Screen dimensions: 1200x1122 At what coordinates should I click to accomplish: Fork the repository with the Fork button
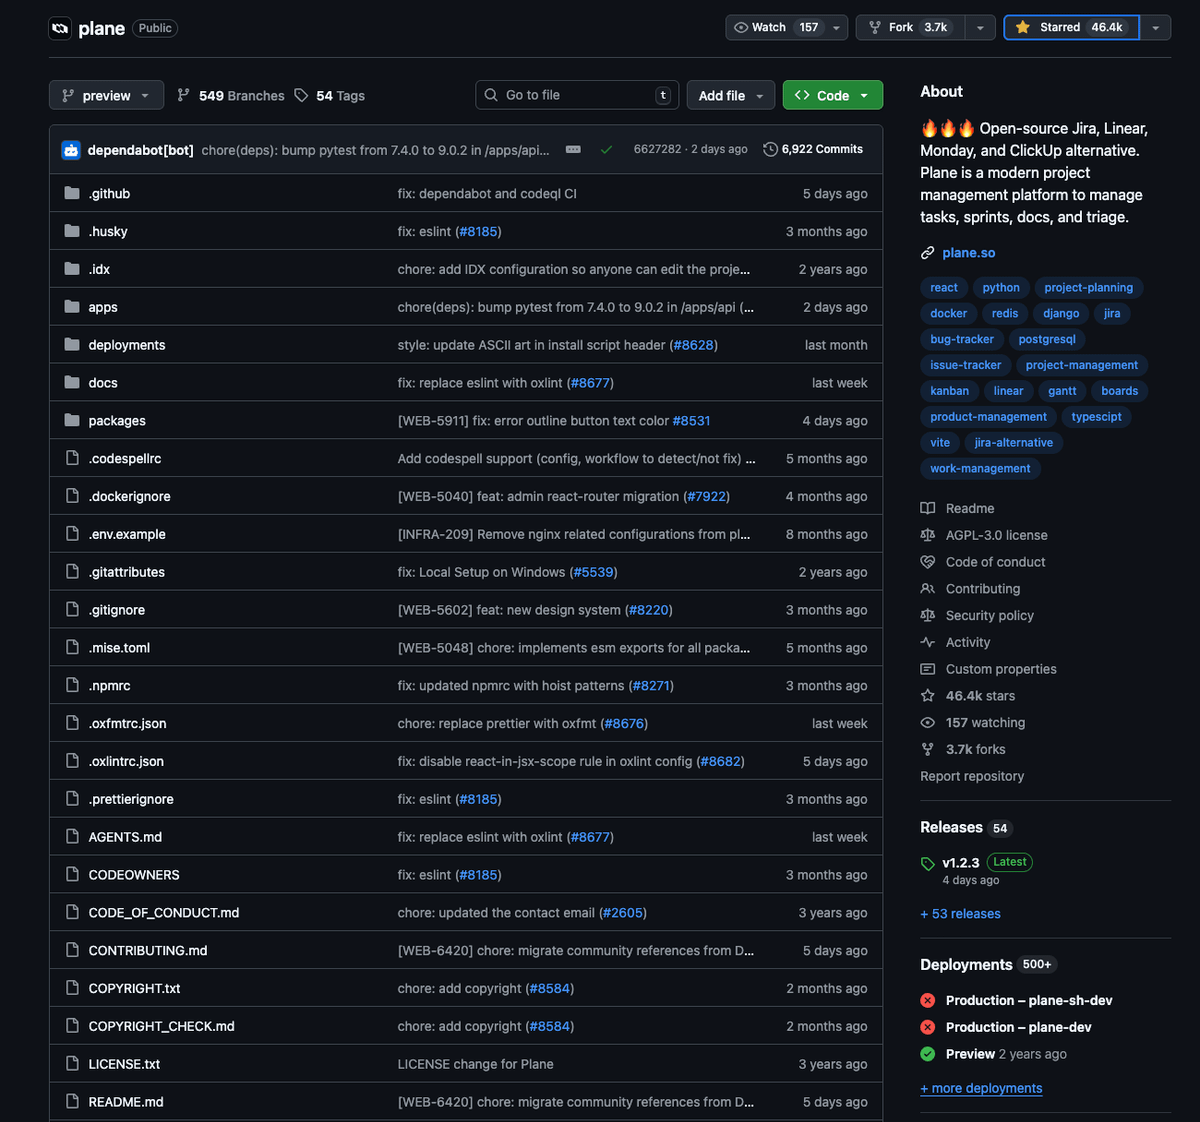pyautogui.click(x=910, y=27)
